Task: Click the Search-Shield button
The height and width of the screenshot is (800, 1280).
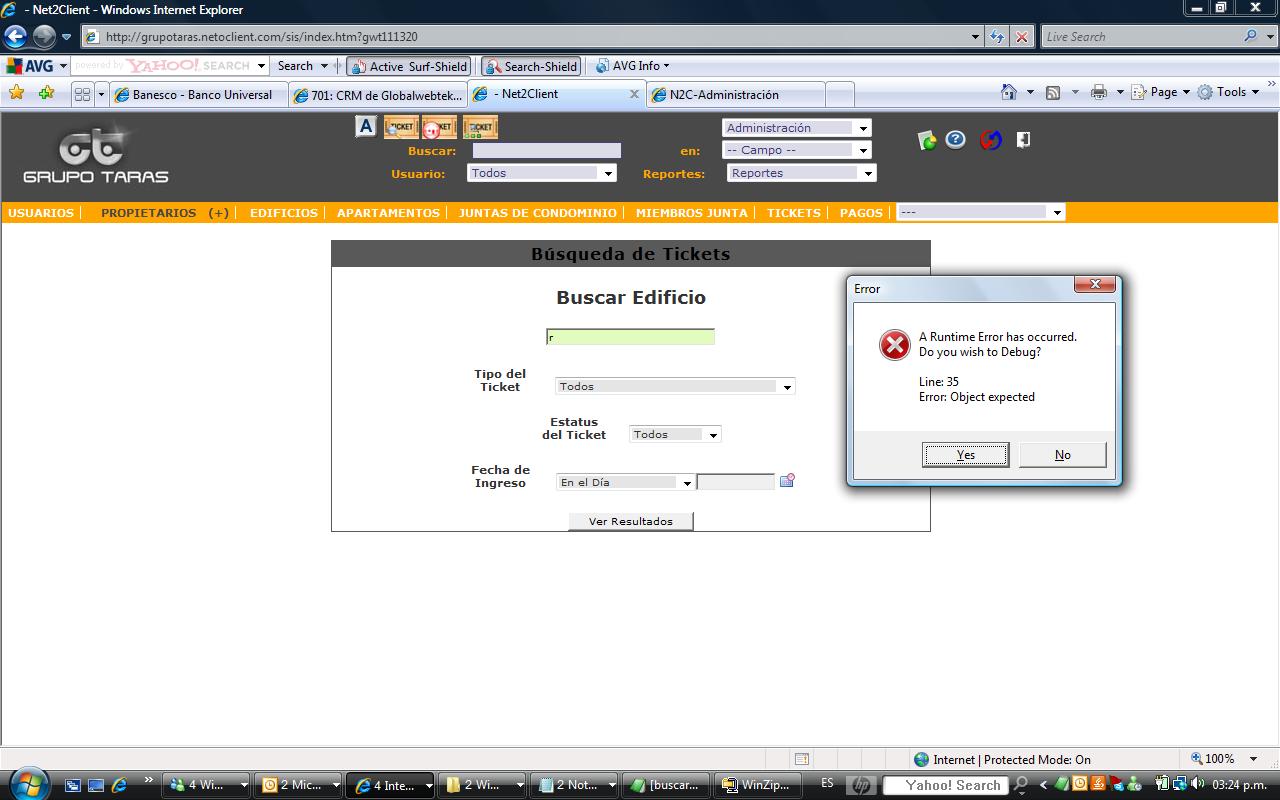Action: [531, 66]
